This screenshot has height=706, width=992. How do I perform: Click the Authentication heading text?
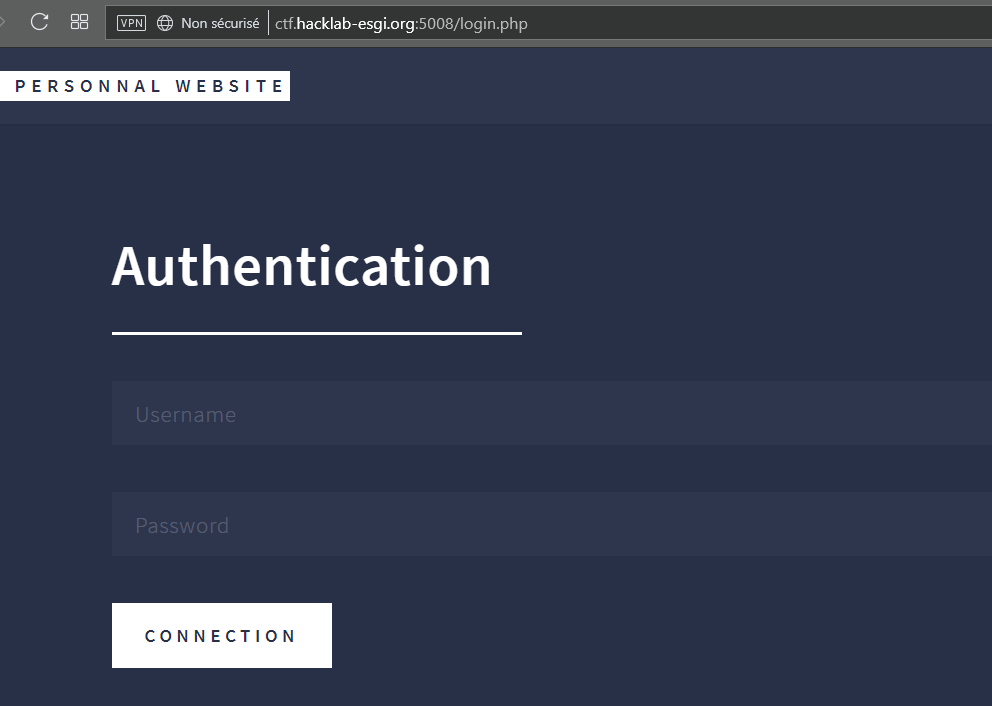point(301,266)
